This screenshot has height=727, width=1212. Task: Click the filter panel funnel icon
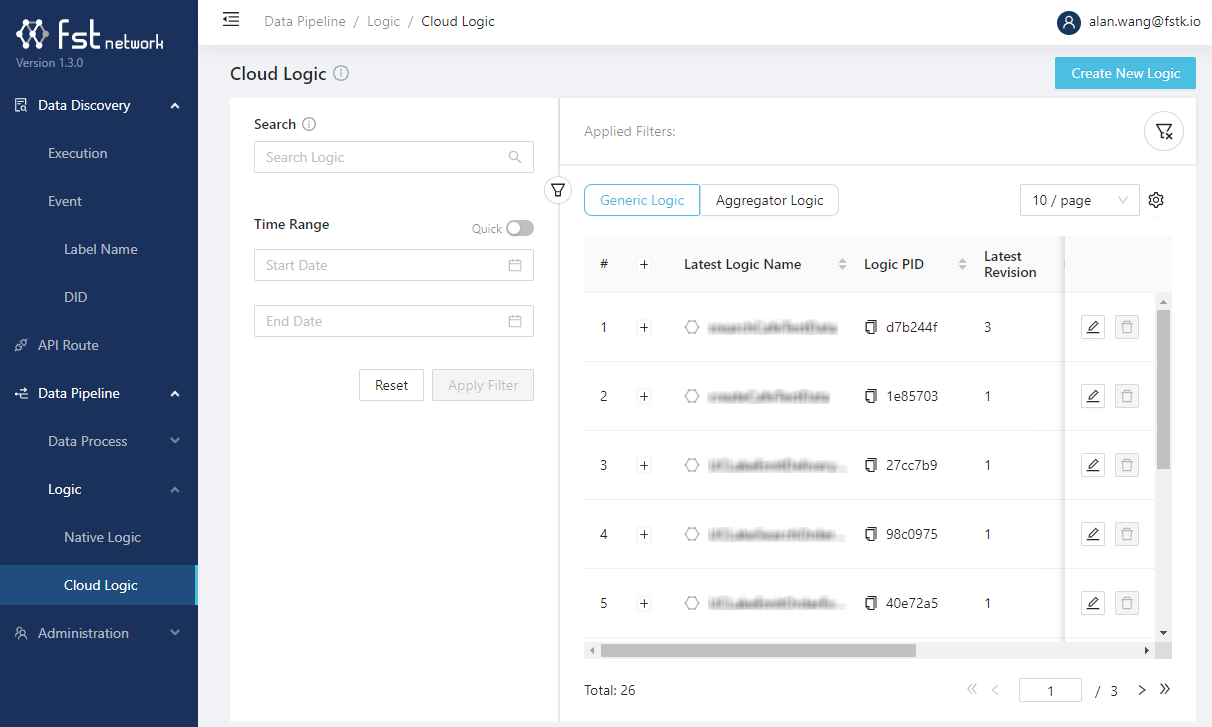[558, 189]
